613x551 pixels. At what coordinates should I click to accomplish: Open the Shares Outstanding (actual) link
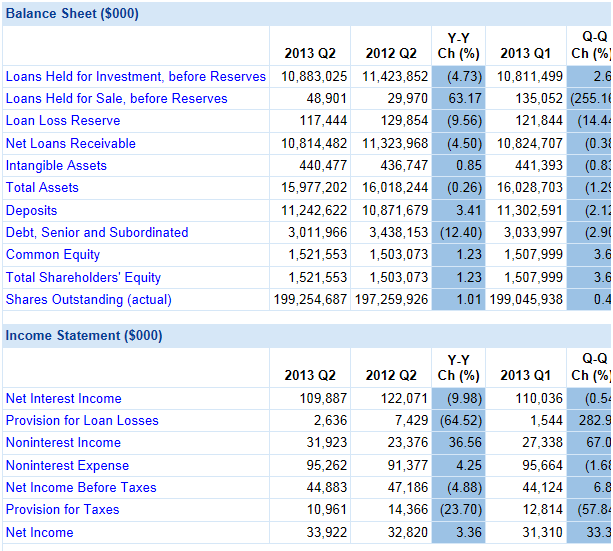[88, 299]
